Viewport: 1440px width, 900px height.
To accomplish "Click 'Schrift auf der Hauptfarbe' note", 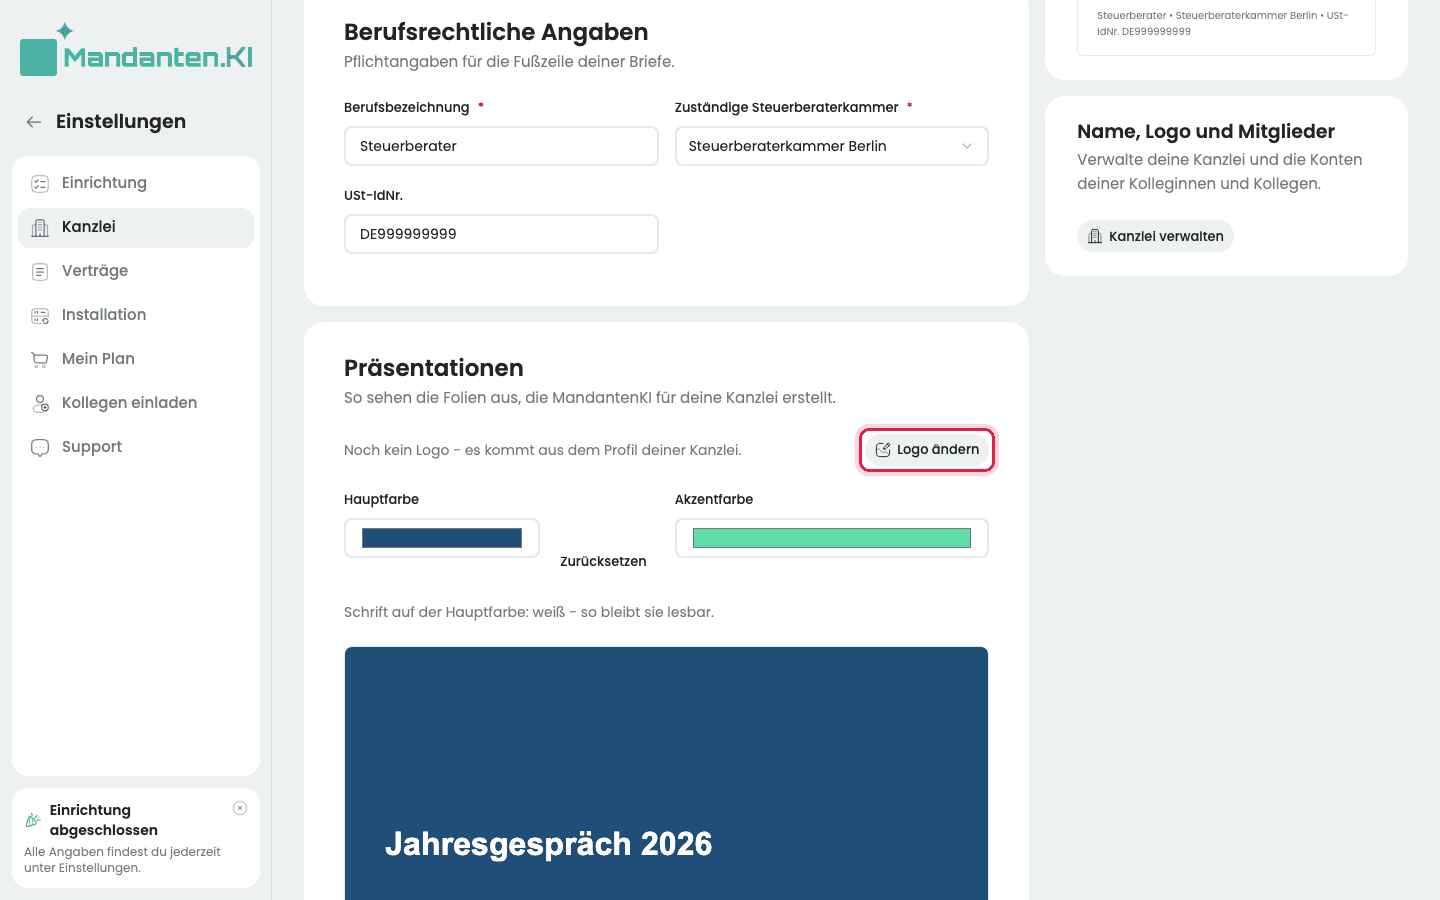I will [529, 612].
